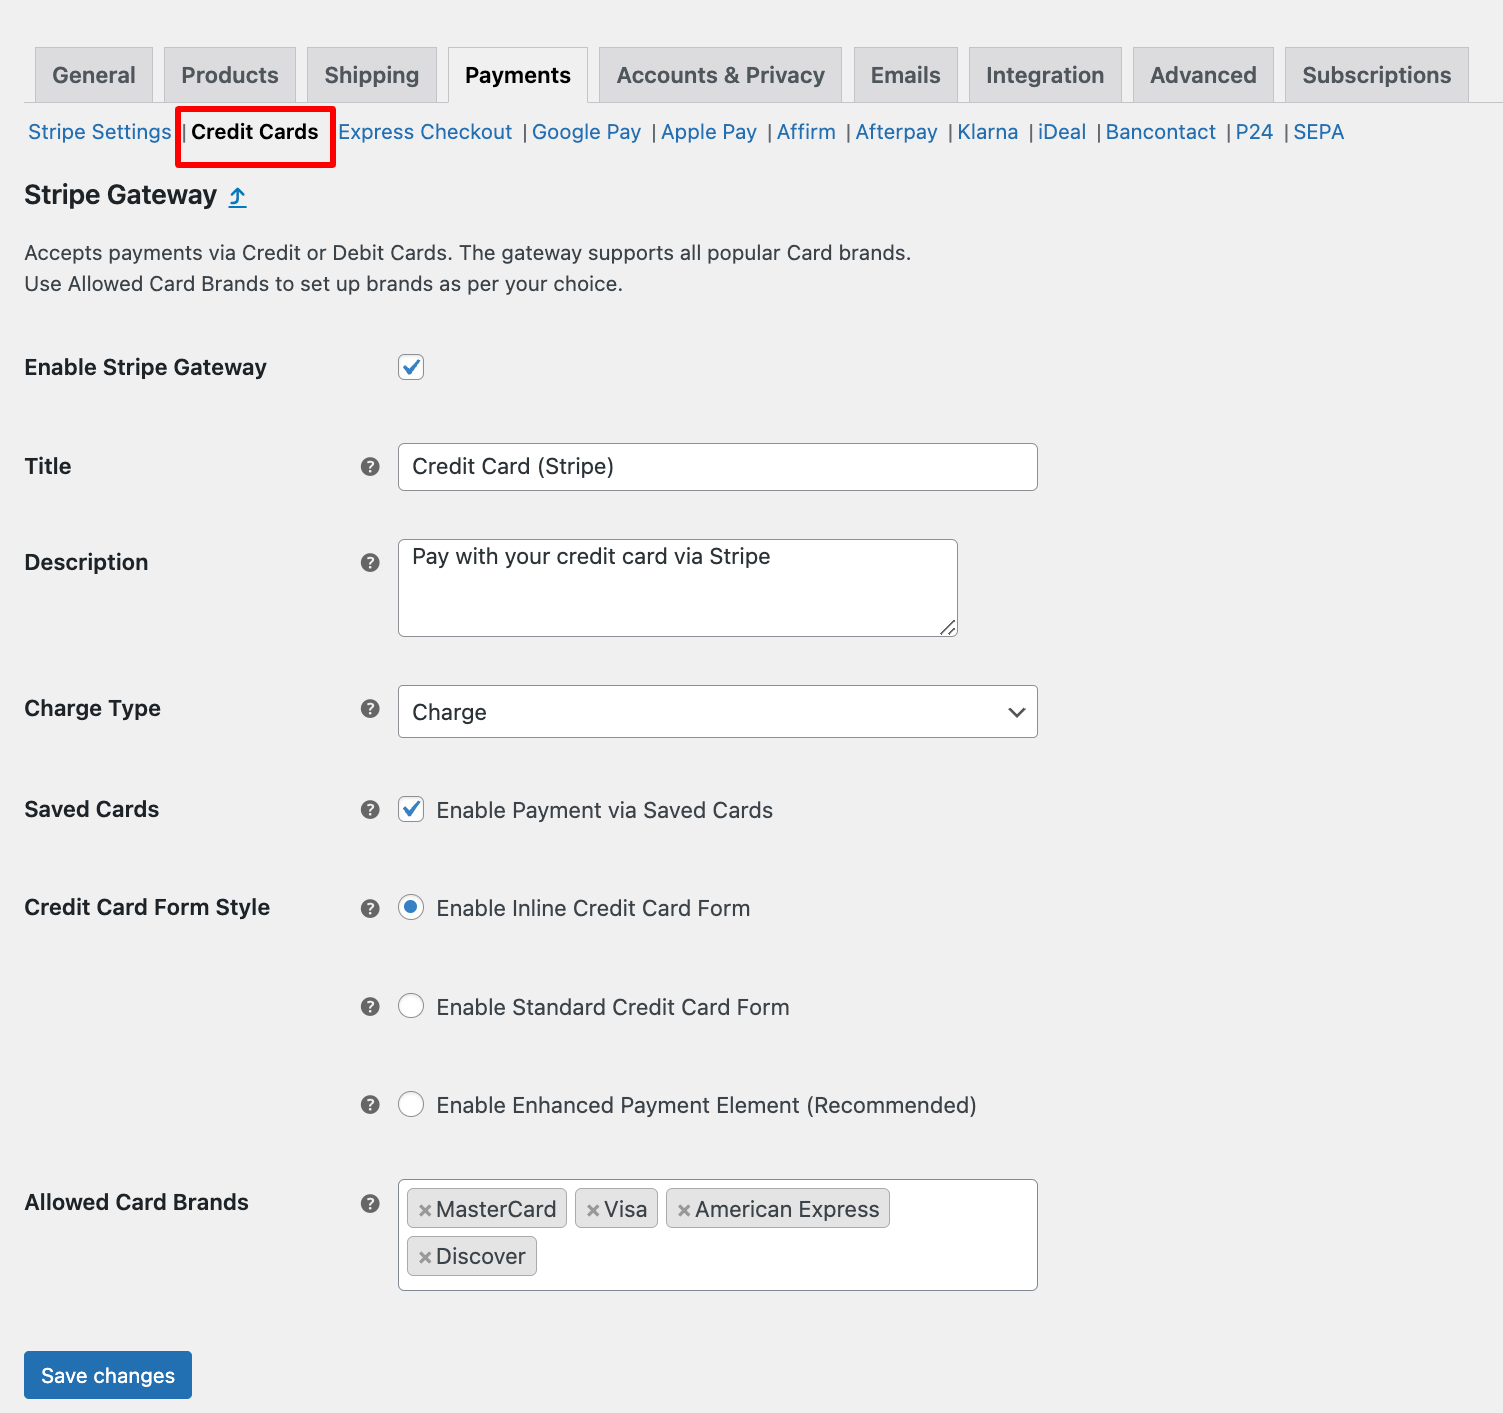Focus the Title input field
This screenshot has width=1503, height=1413.
[x=718, y=467]
